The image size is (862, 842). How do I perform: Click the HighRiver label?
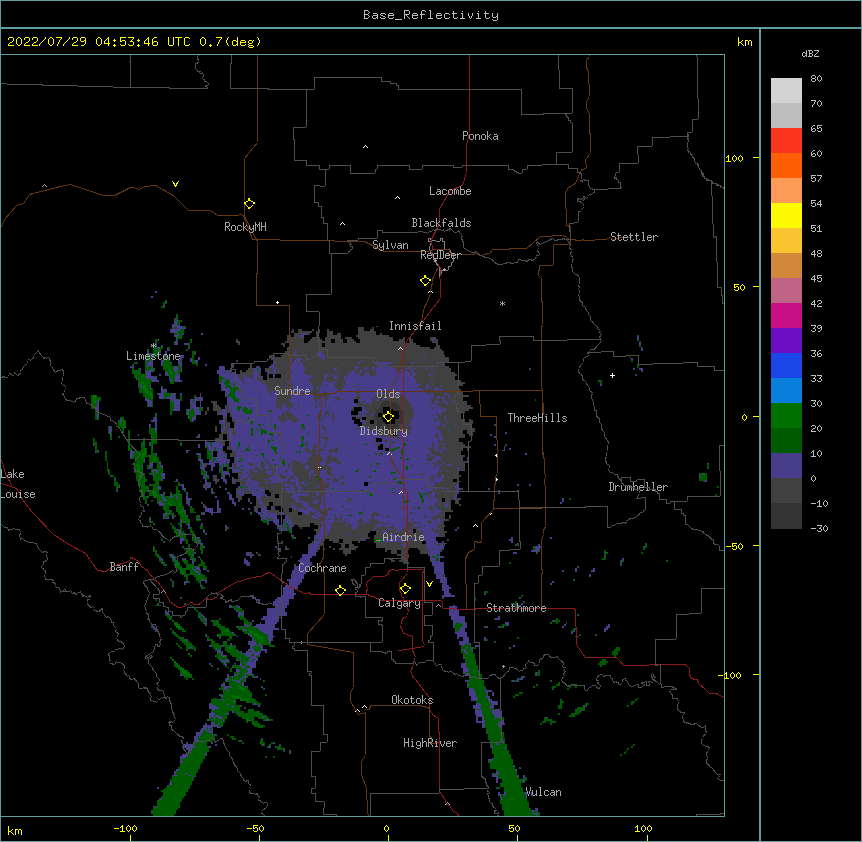430,743
